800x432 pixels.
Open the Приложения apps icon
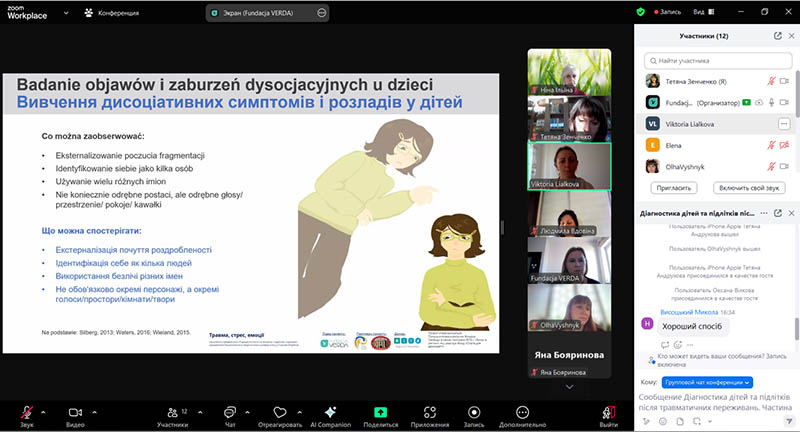[x=430, y=412]
